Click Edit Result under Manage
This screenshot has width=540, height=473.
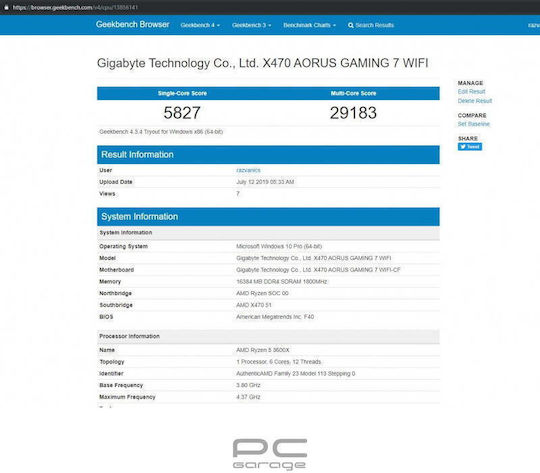[471, 91]
